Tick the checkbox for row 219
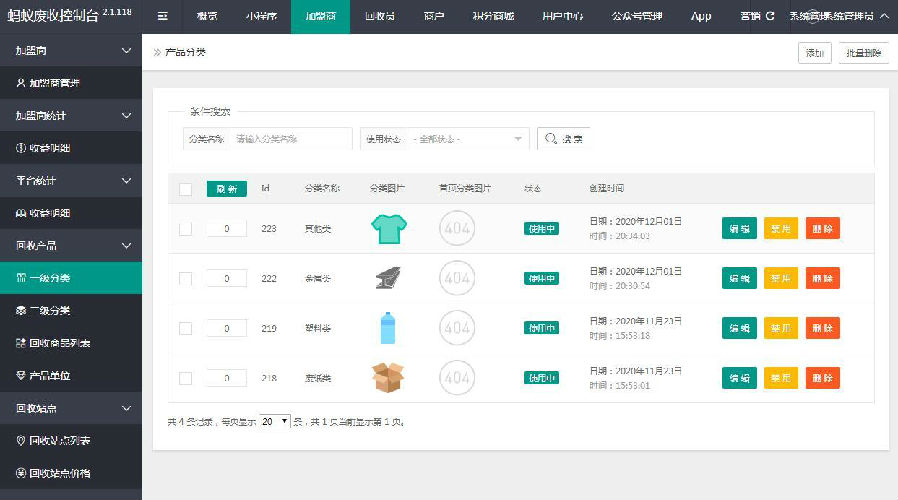The width and height of the screenshot is (898, 500). (x=186, y=329)
